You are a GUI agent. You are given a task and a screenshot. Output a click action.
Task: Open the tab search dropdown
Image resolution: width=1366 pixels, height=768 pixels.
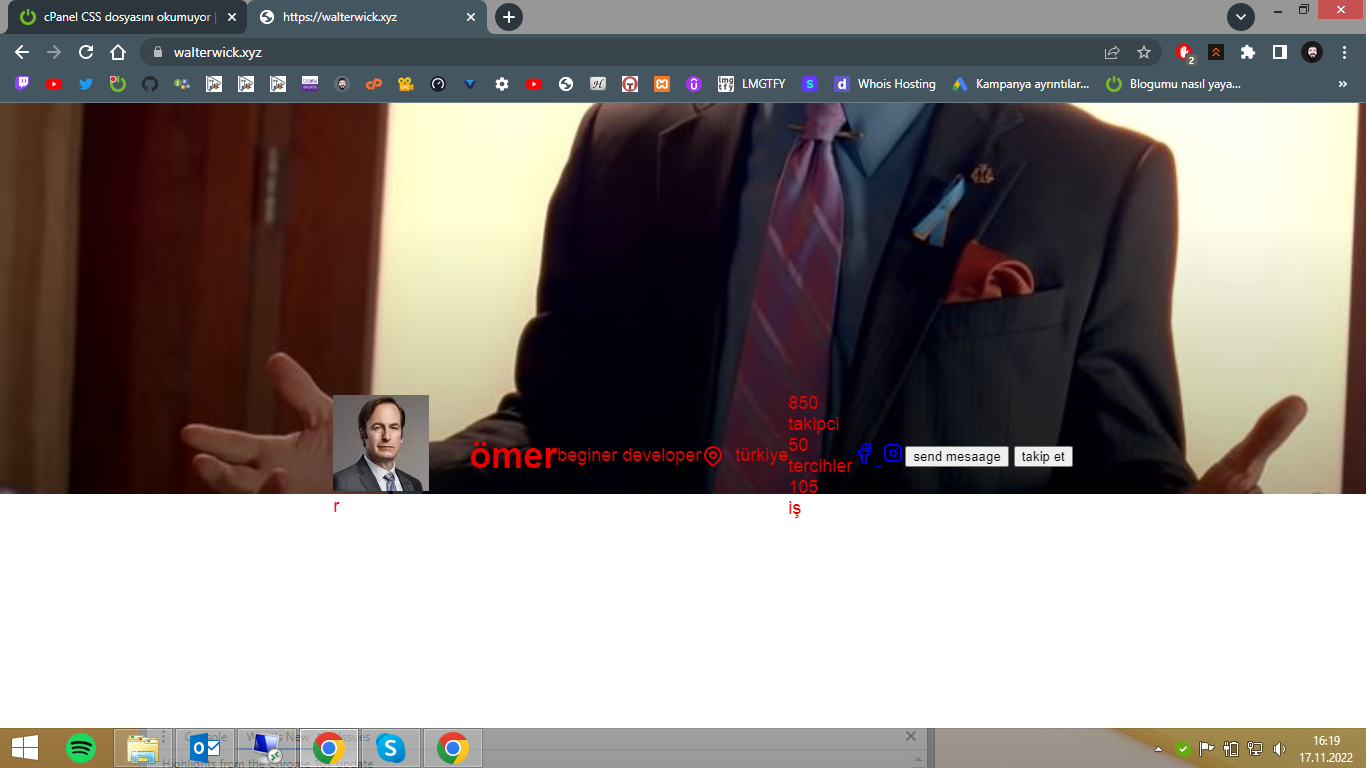[x=1241, y=16]
